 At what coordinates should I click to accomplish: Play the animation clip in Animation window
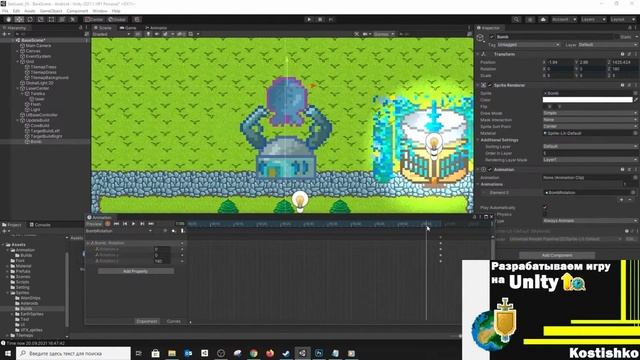(133, 224)
